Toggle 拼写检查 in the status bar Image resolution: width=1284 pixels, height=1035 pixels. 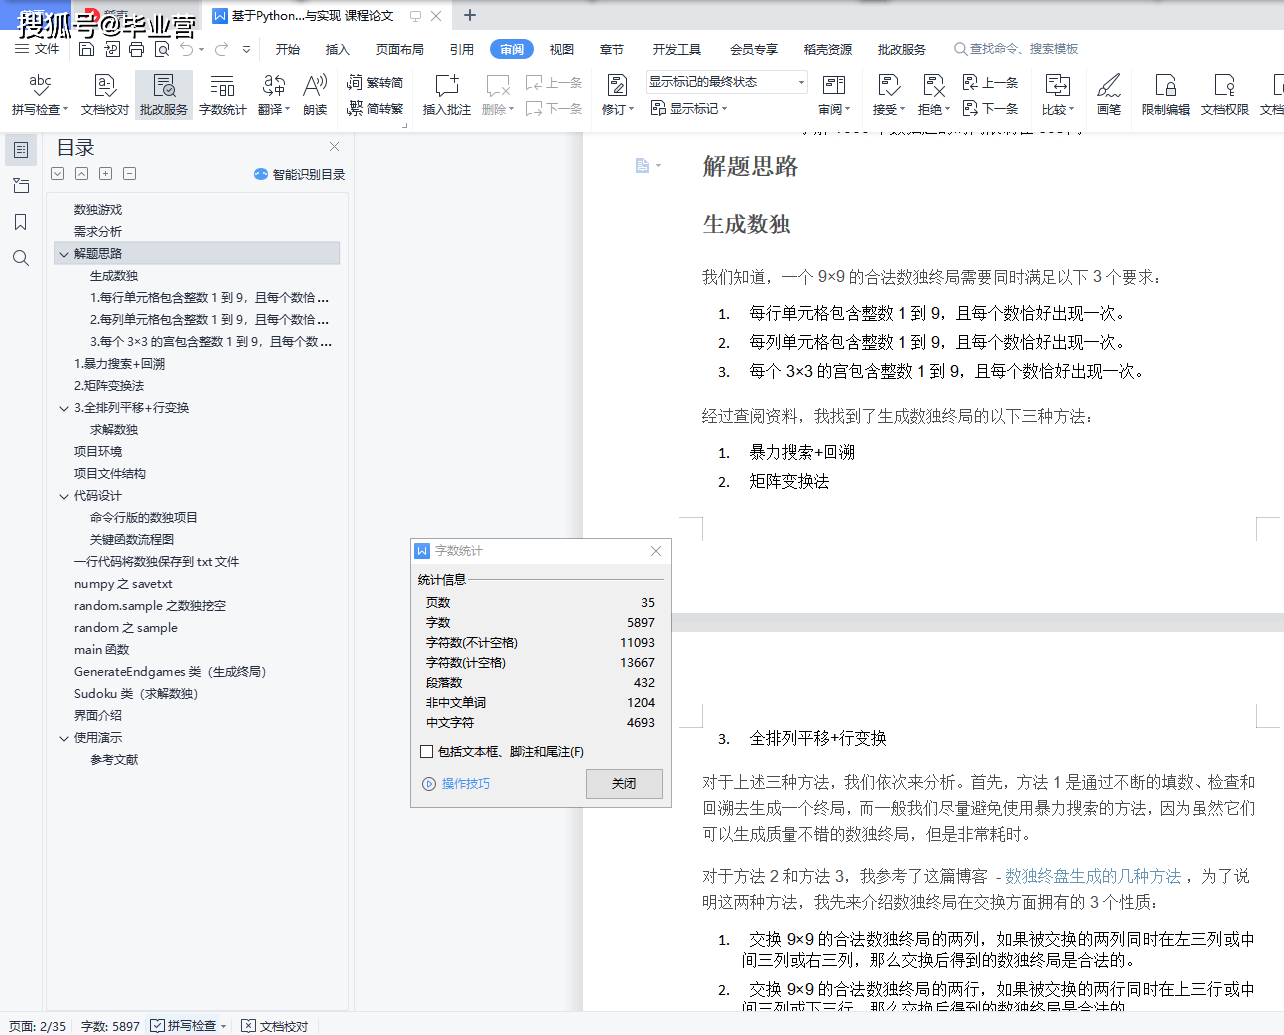click(x=189, y=1026)
